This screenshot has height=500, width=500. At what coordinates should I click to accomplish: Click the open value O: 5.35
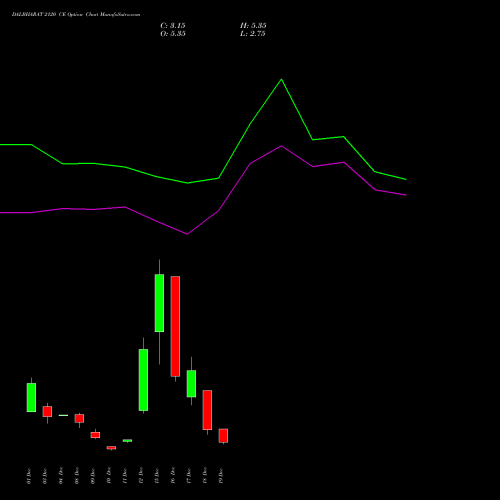pos(173,34)
